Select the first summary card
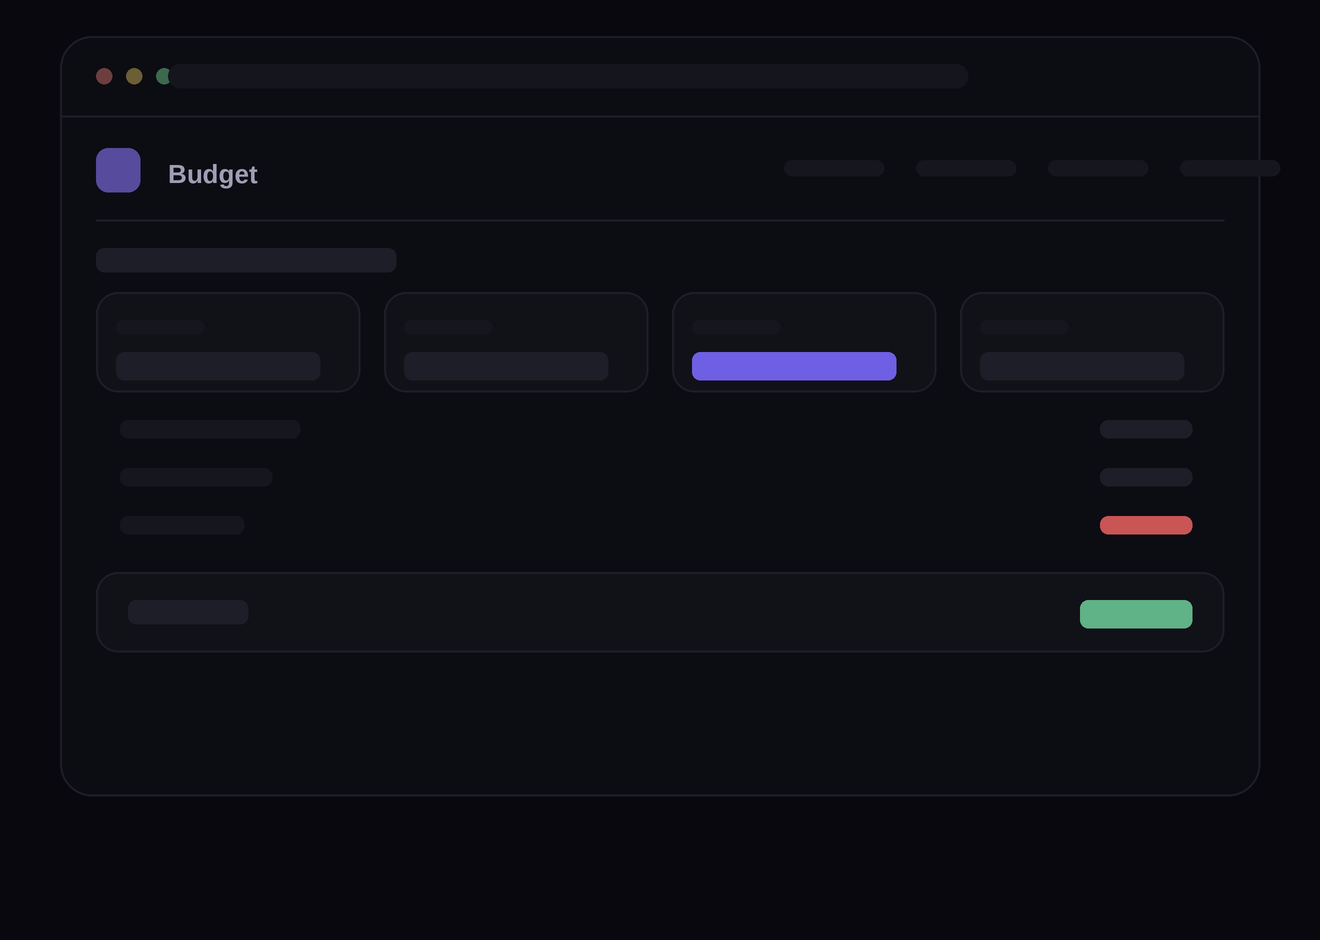Screen dimensions: 1320x940 point(228,342)
